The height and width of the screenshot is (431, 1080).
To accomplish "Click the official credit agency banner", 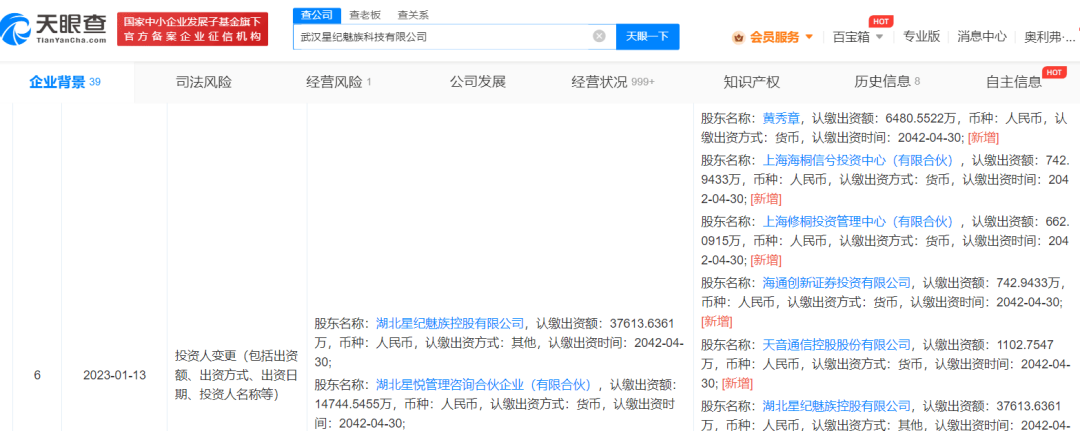I will coord(193,29).
